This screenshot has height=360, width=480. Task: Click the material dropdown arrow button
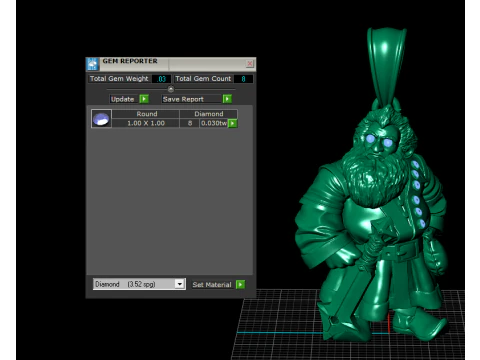180,284
